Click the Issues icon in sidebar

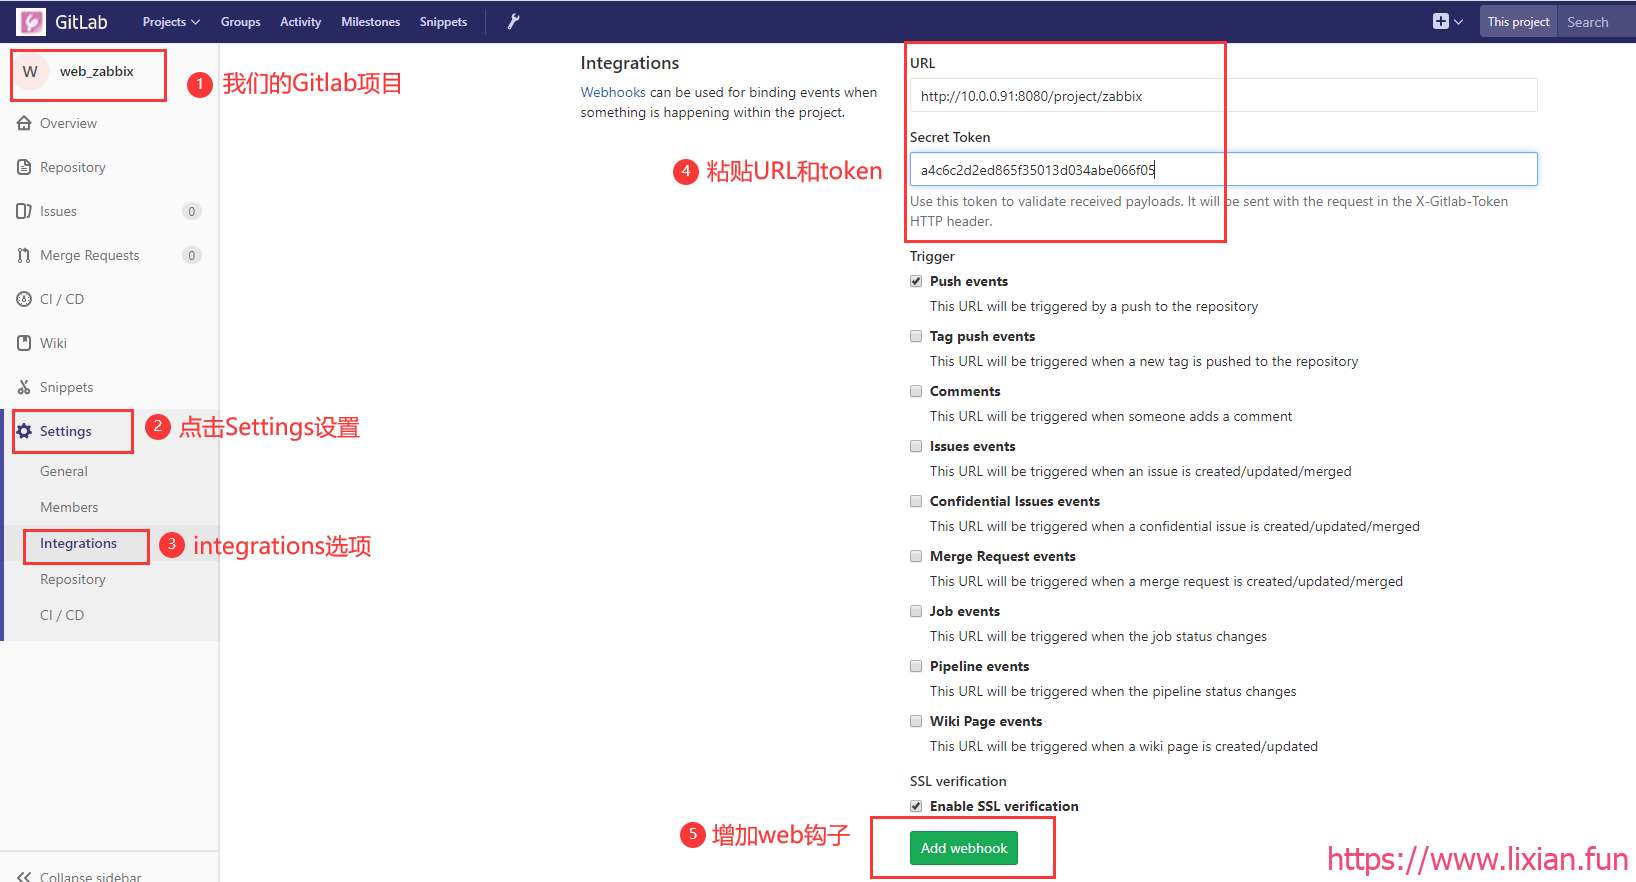coord(24,211)
